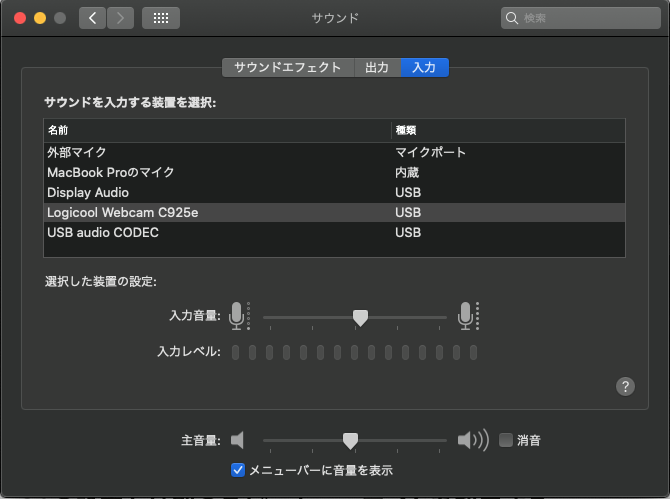Switch to the サウンドエフェクト tab
670x499 pixels.
tap(288, 68)
